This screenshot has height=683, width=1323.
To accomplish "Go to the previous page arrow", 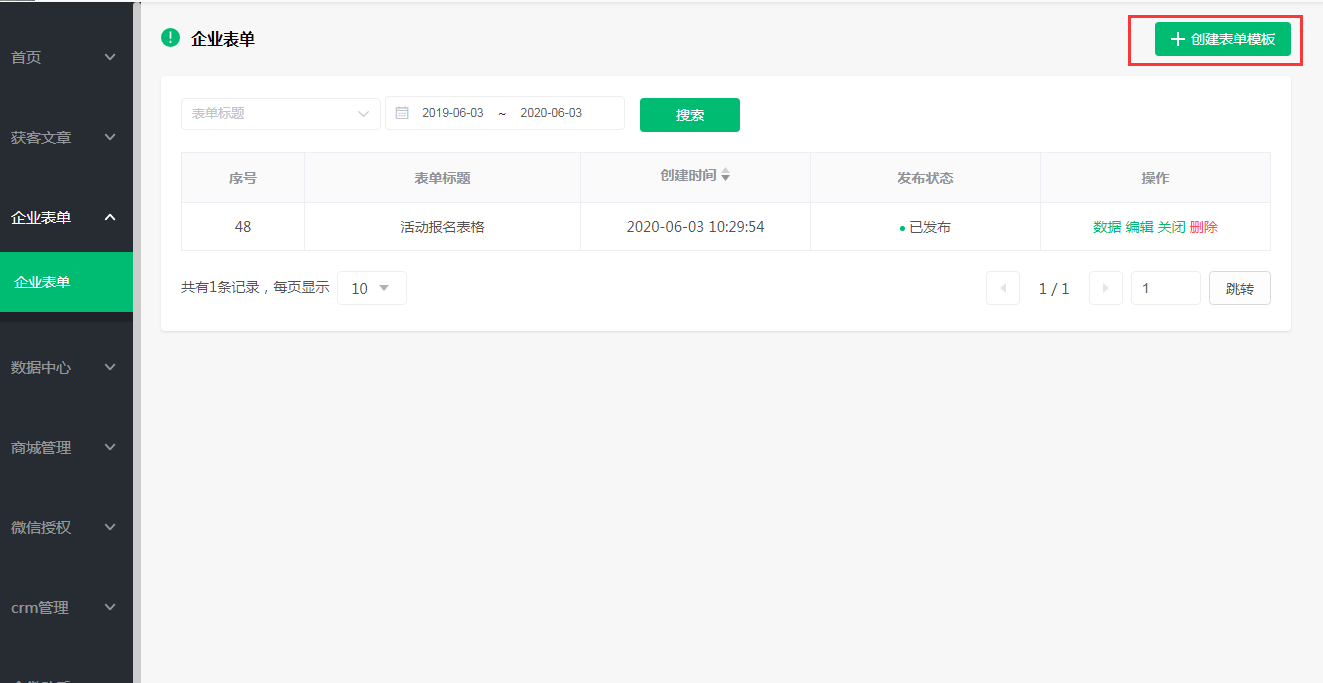I will [1003, 288].
